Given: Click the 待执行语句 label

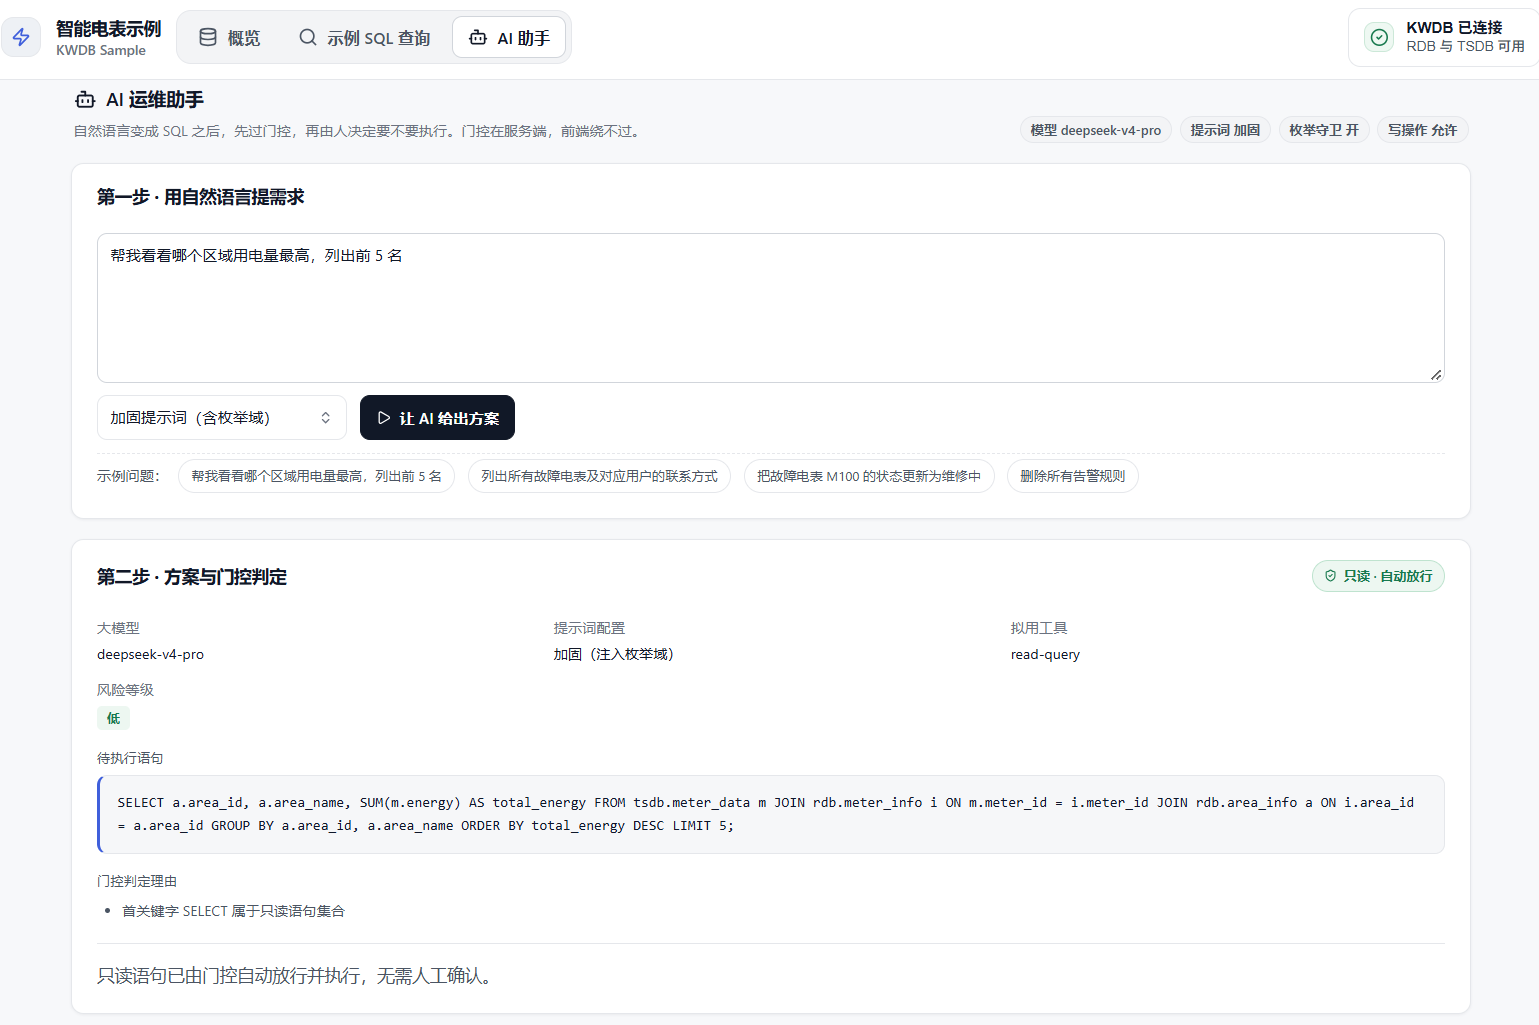Looking at the screenshot, I should (130, 758).
